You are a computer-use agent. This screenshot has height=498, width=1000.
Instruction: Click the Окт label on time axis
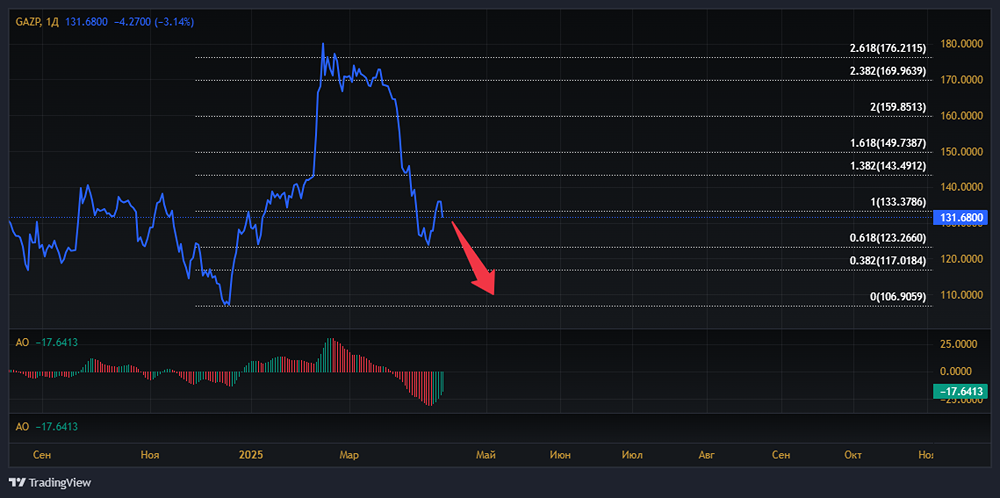(853, 455)
